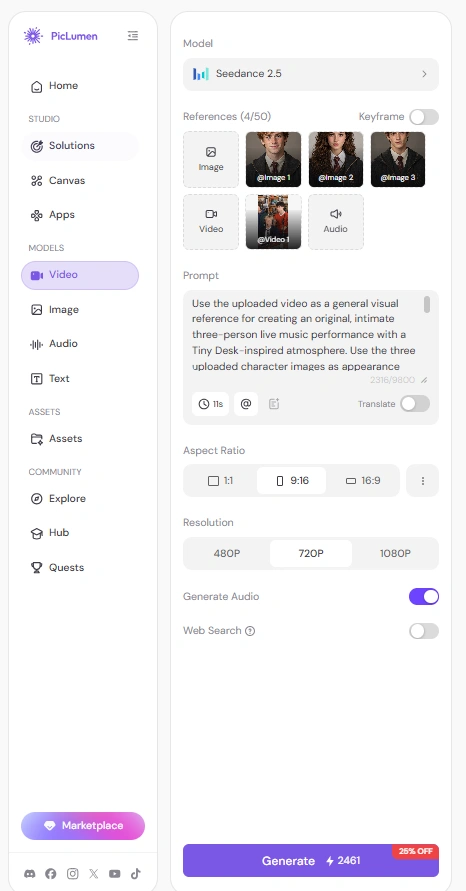
Task: Click the Web Search help icon
Action: point(249,631)
